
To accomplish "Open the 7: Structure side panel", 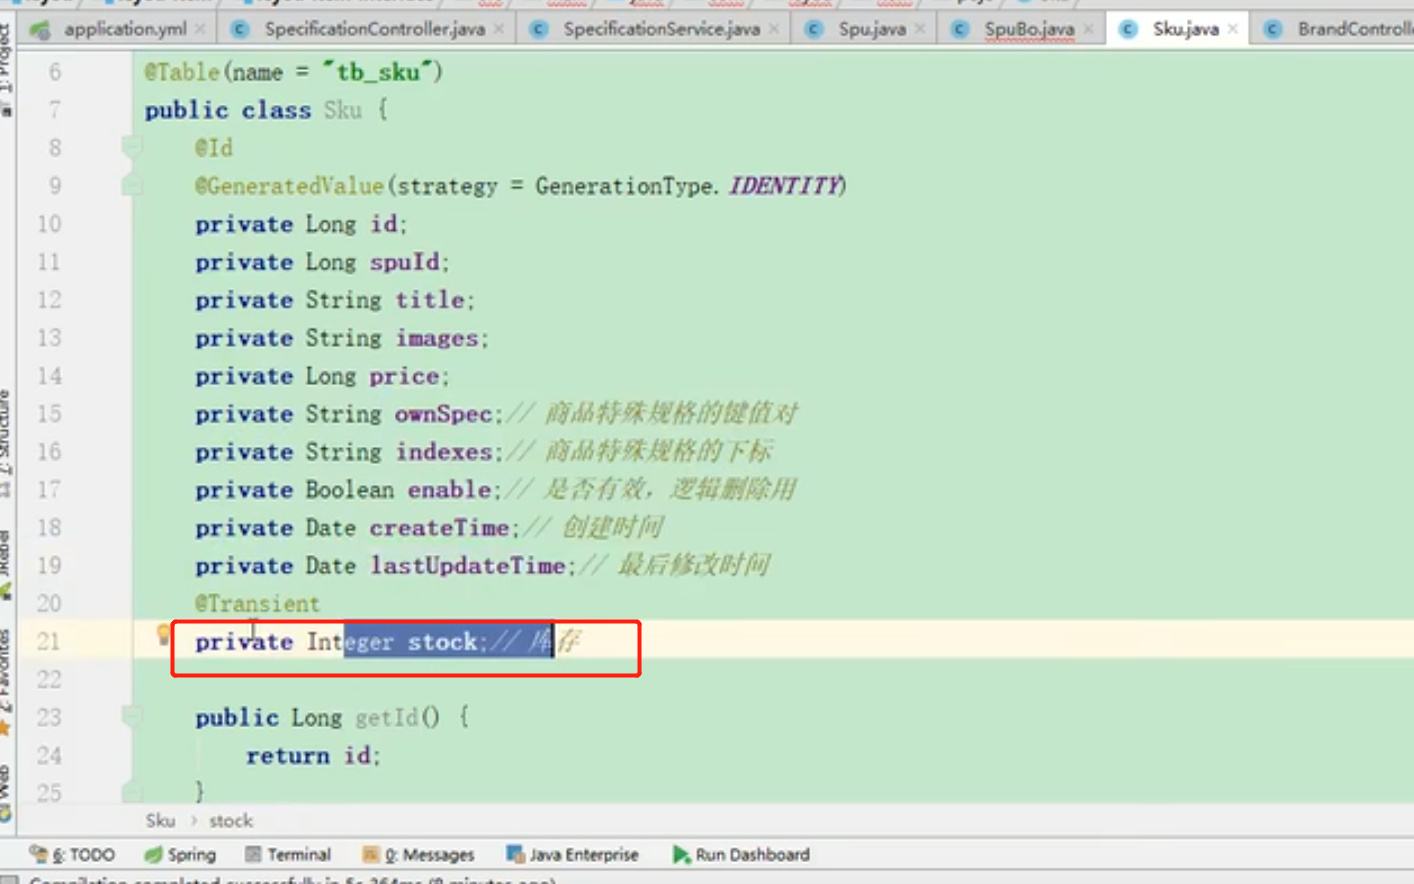I will click(6, 444).
